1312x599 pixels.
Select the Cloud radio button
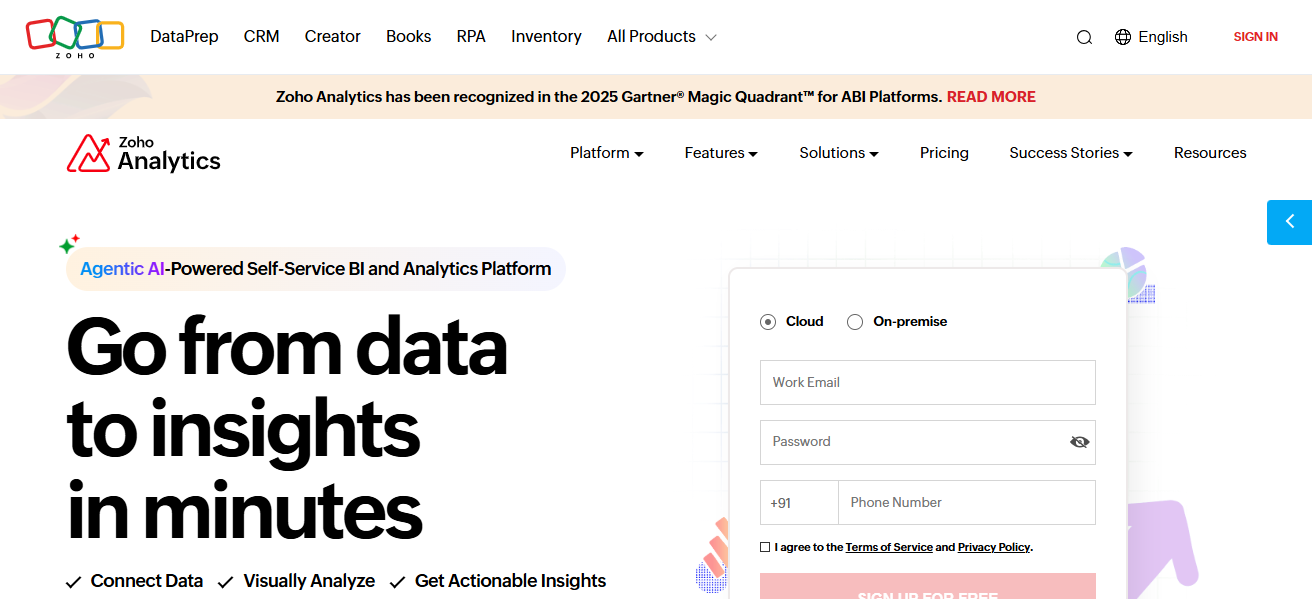click(768, 322)
